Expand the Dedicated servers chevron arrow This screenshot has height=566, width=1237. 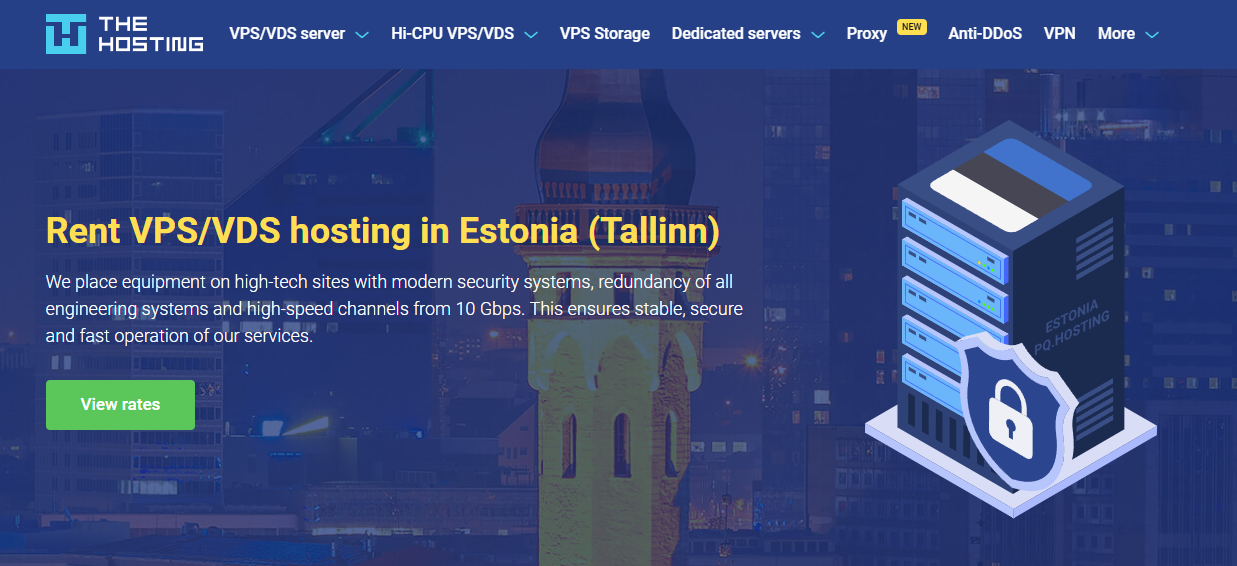pyautogui.click(x=818, y=35)
